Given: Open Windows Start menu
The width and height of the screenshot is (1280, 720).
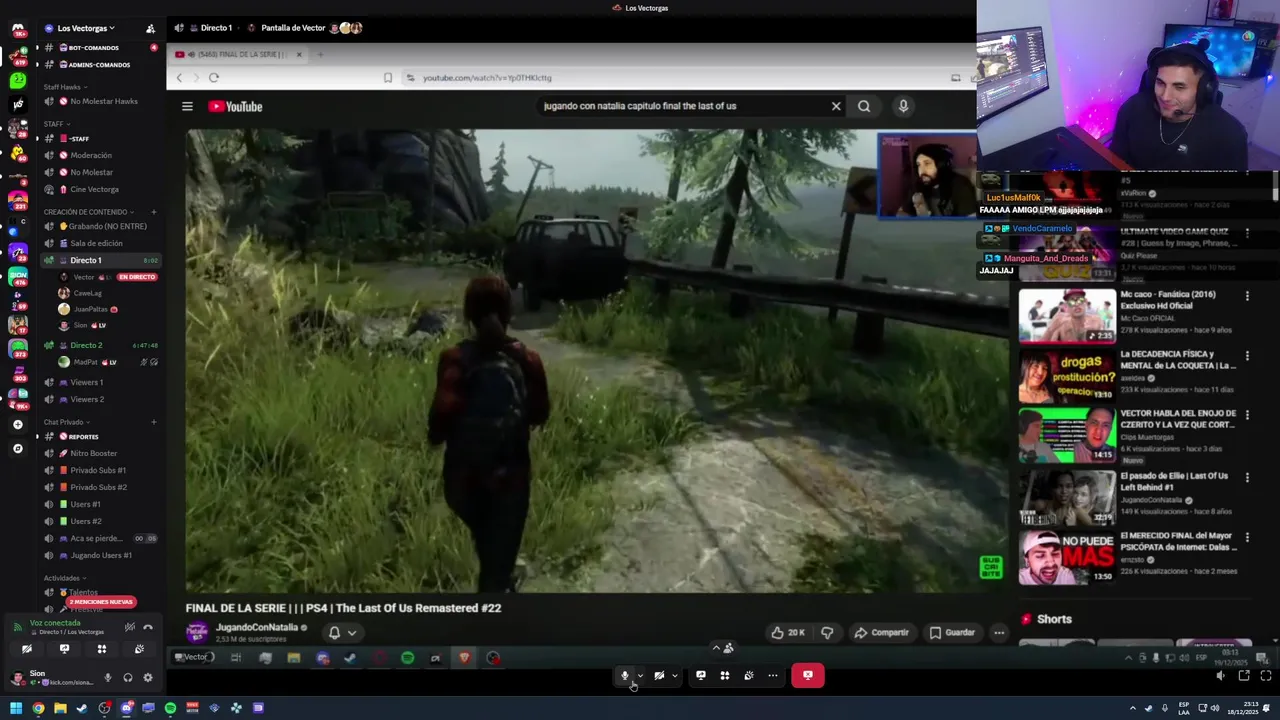Looking at the screenshot, I should coord(16,708).
